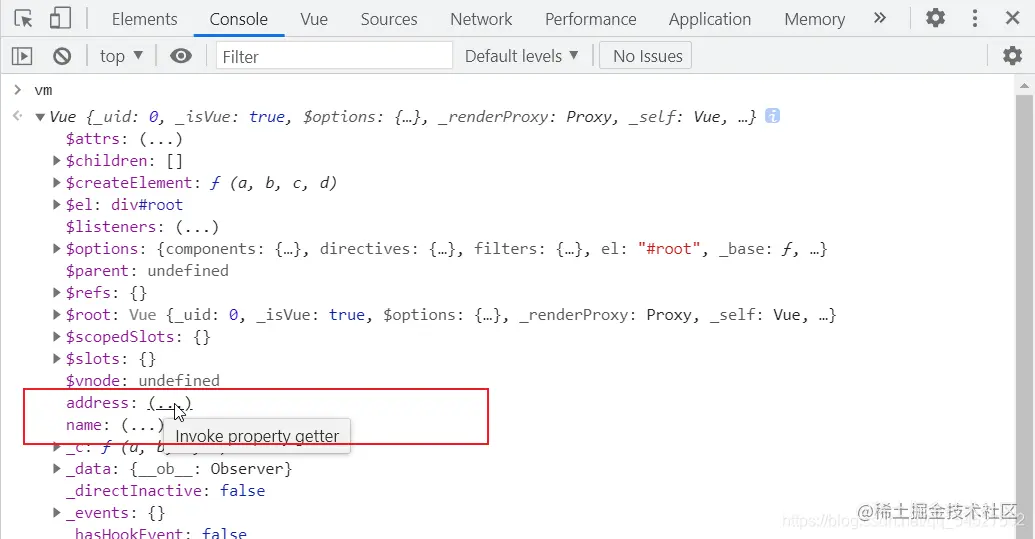Activate the inspect element picker icon
Viewport: 1035px width, 539px height.
point(24,18)
